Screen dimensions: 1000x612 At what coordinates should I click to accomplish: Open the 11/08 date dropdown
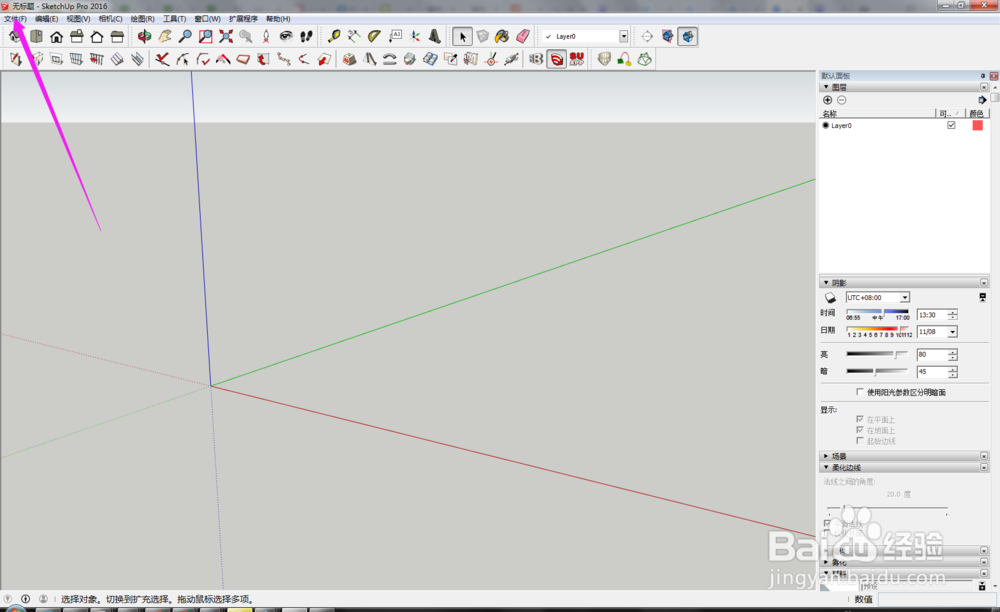point(952,332)
